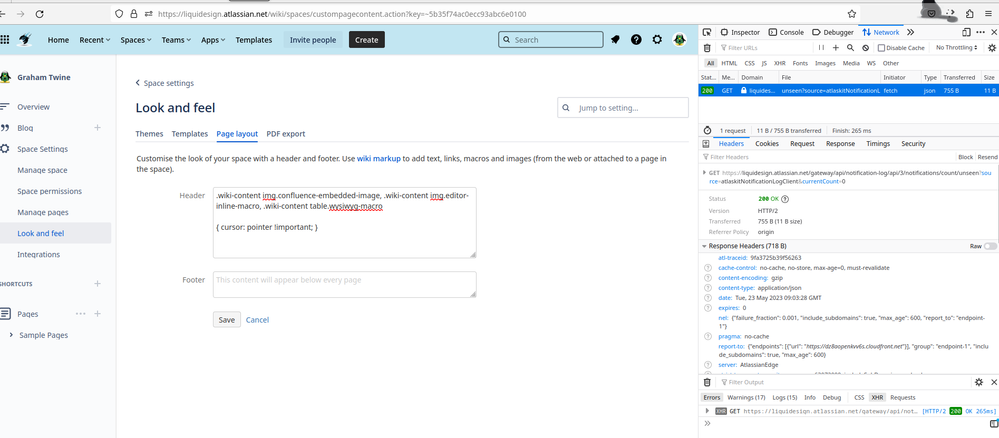Toggle console Info filter
Viewport: 999px width, 438px height.
(x=810, y=397)
